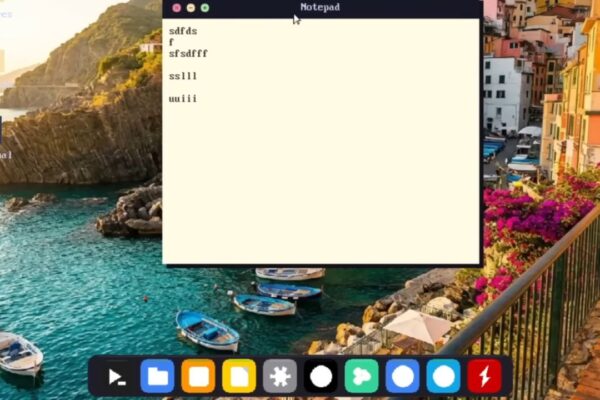This screenshot has width=600, height=400.
Task: Click the orange square dock icon
Action: (198, 377)
